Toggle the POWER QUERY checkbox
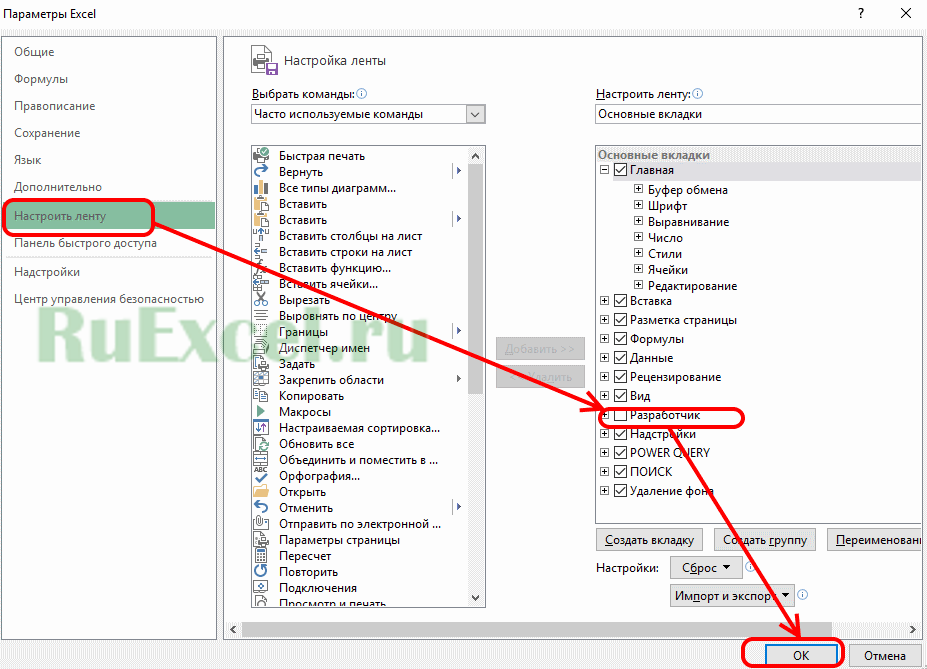The height and width of the screenshot is (669, 927). pyautogui.click(x=620, y=453)
